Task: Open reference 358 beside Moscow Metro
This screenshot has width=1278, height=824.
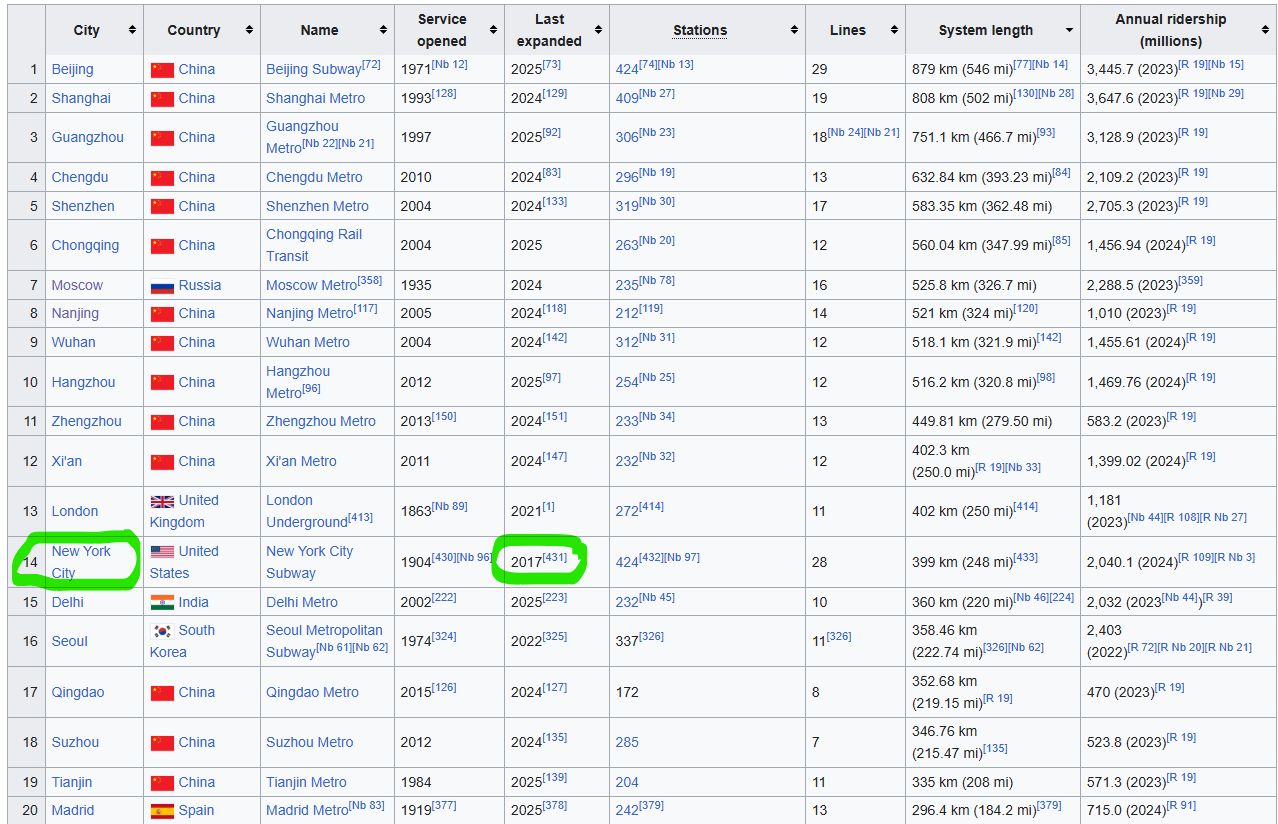Action: (x=370, y=281)
